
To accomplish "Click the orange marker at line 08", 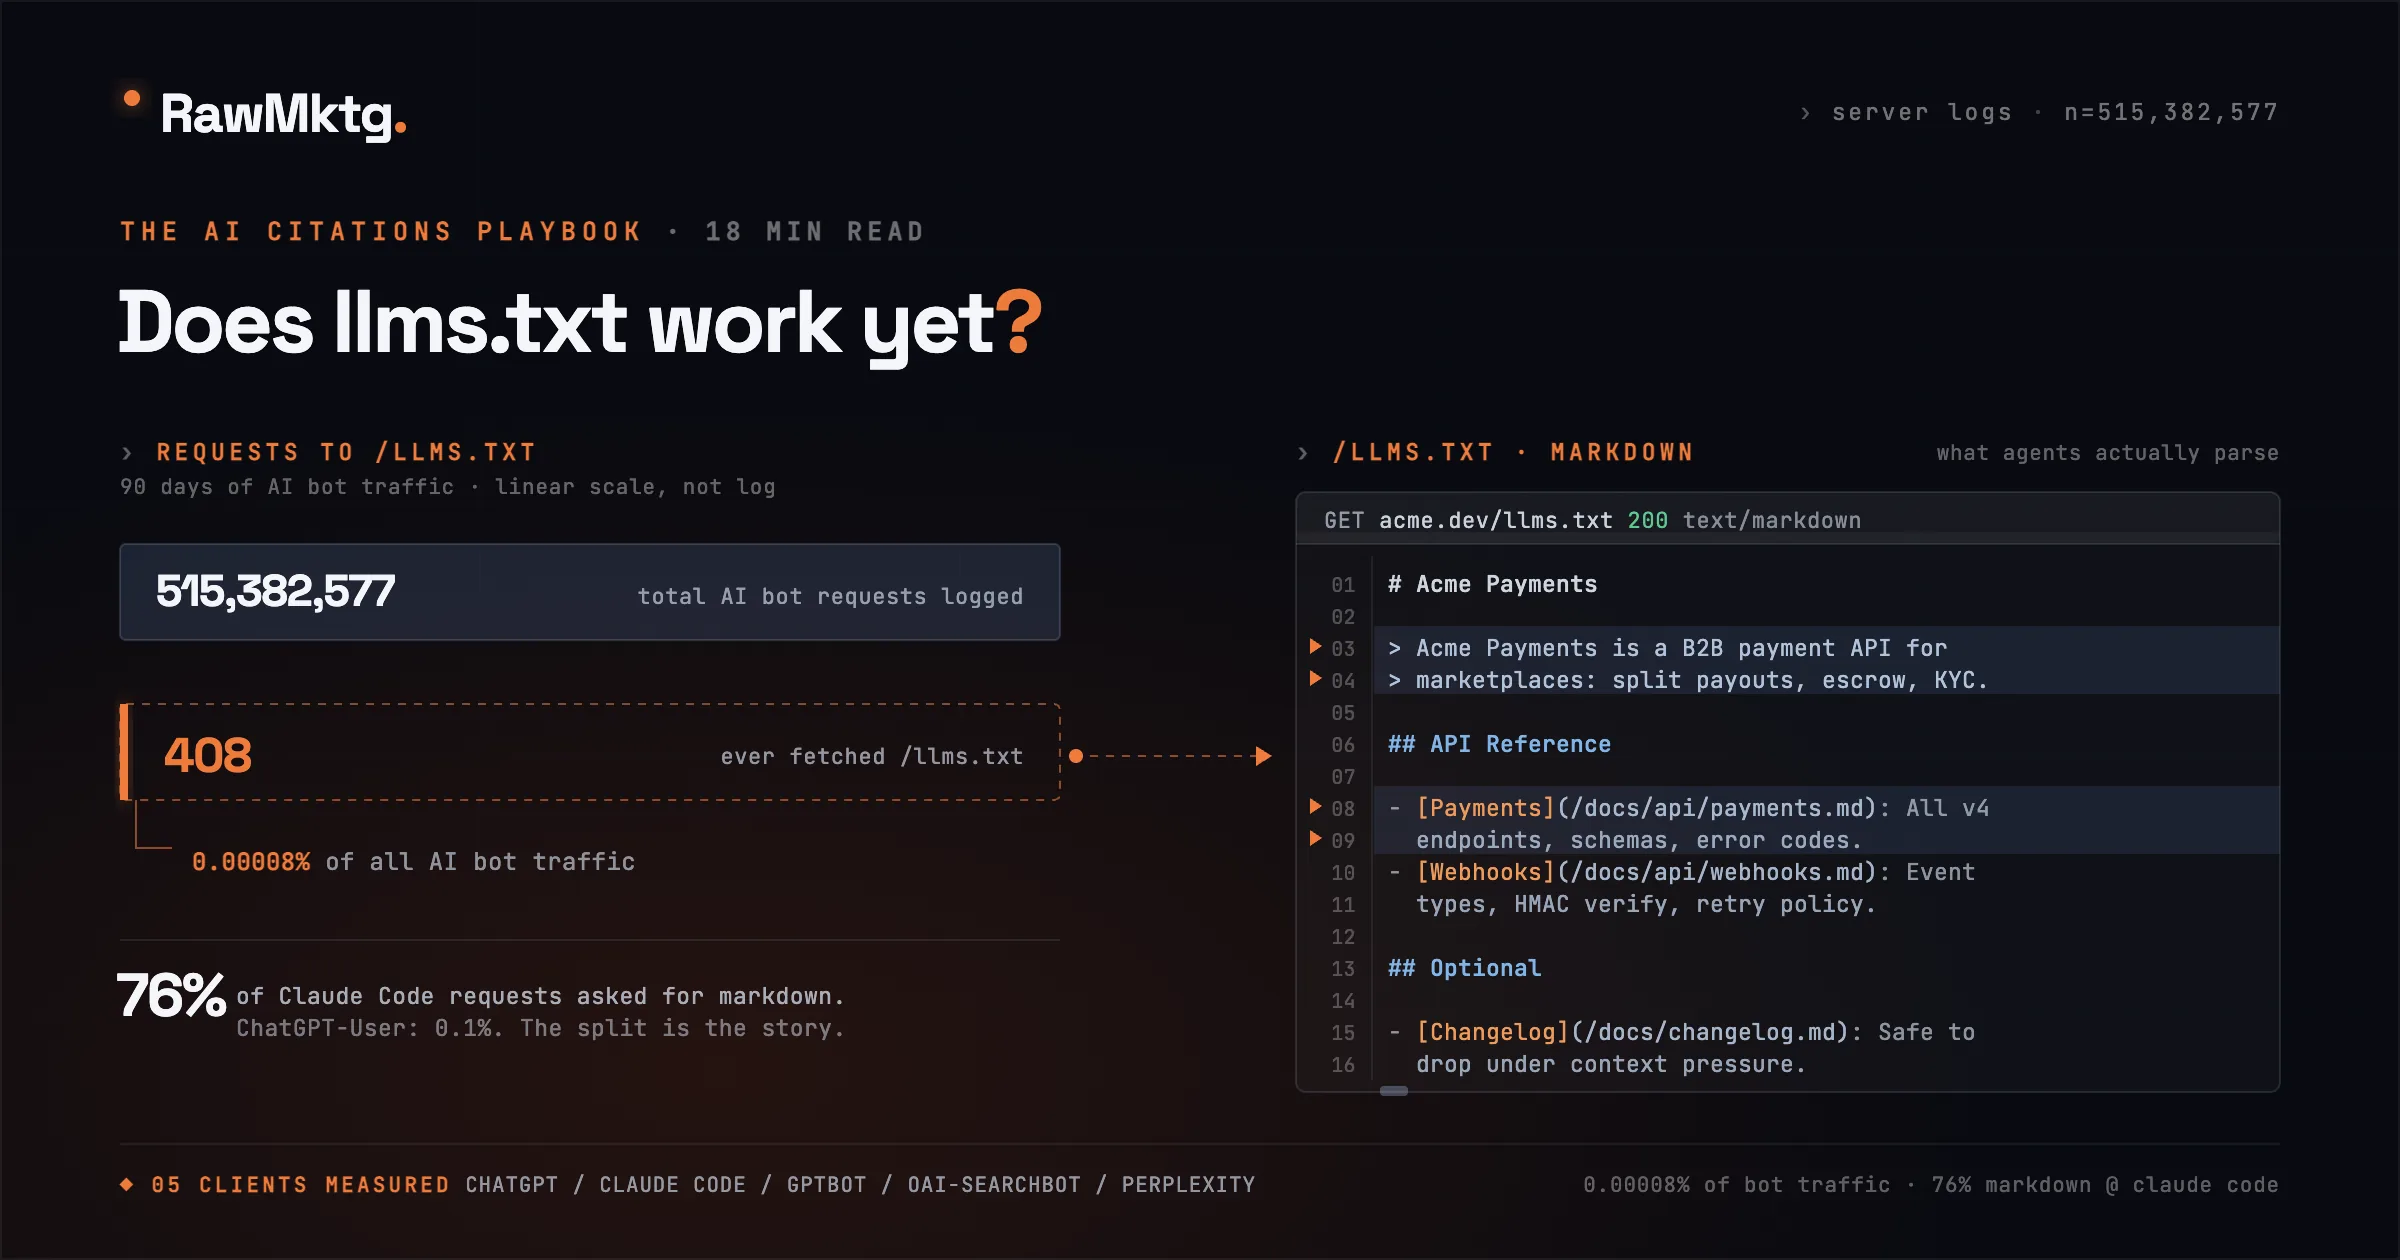I will pyautogui.click(x=1316, y=806).
